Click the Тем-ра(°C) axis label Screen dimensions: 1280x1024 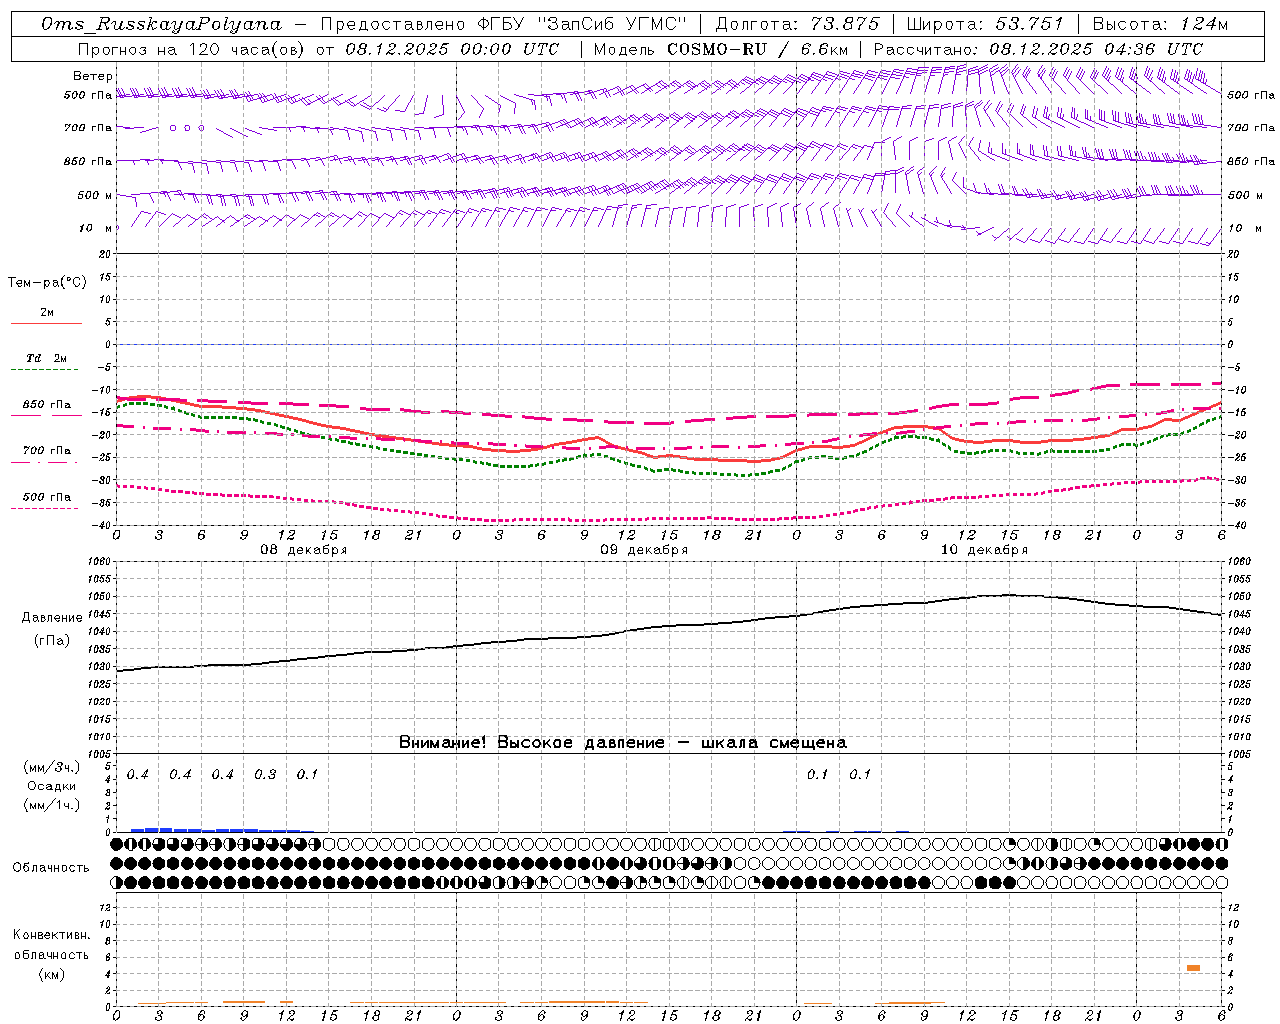[47, 283]
